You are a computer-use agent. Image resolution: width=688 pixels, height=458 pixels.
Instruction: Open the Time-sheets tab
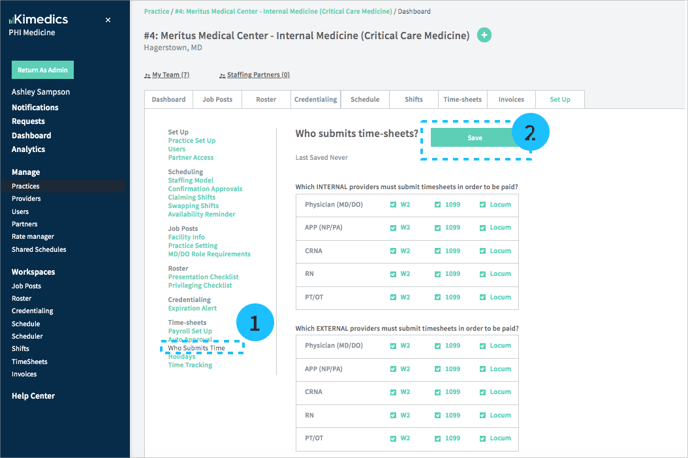[x=462, y=100]
